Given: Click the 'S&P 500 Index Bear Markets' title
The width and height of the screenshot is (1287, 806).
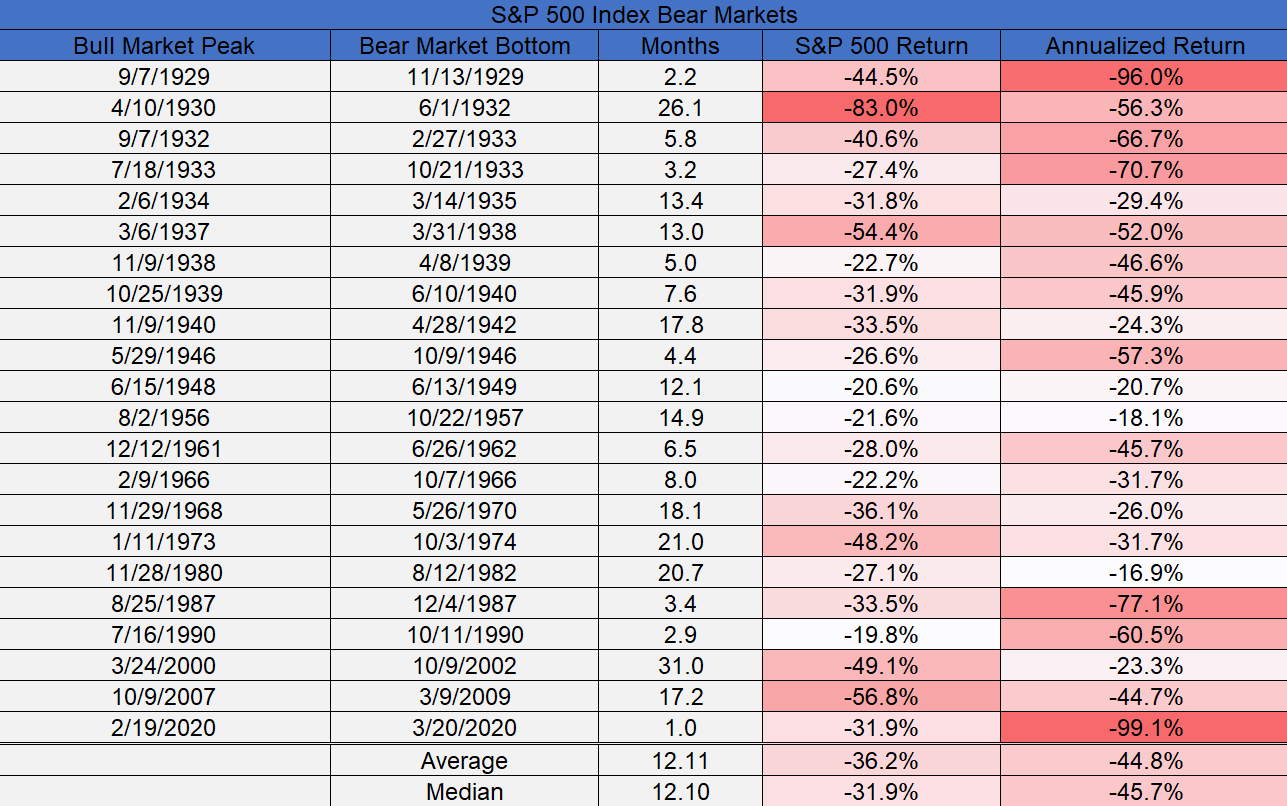Looking at the screenshot, I should click(643, 15).
